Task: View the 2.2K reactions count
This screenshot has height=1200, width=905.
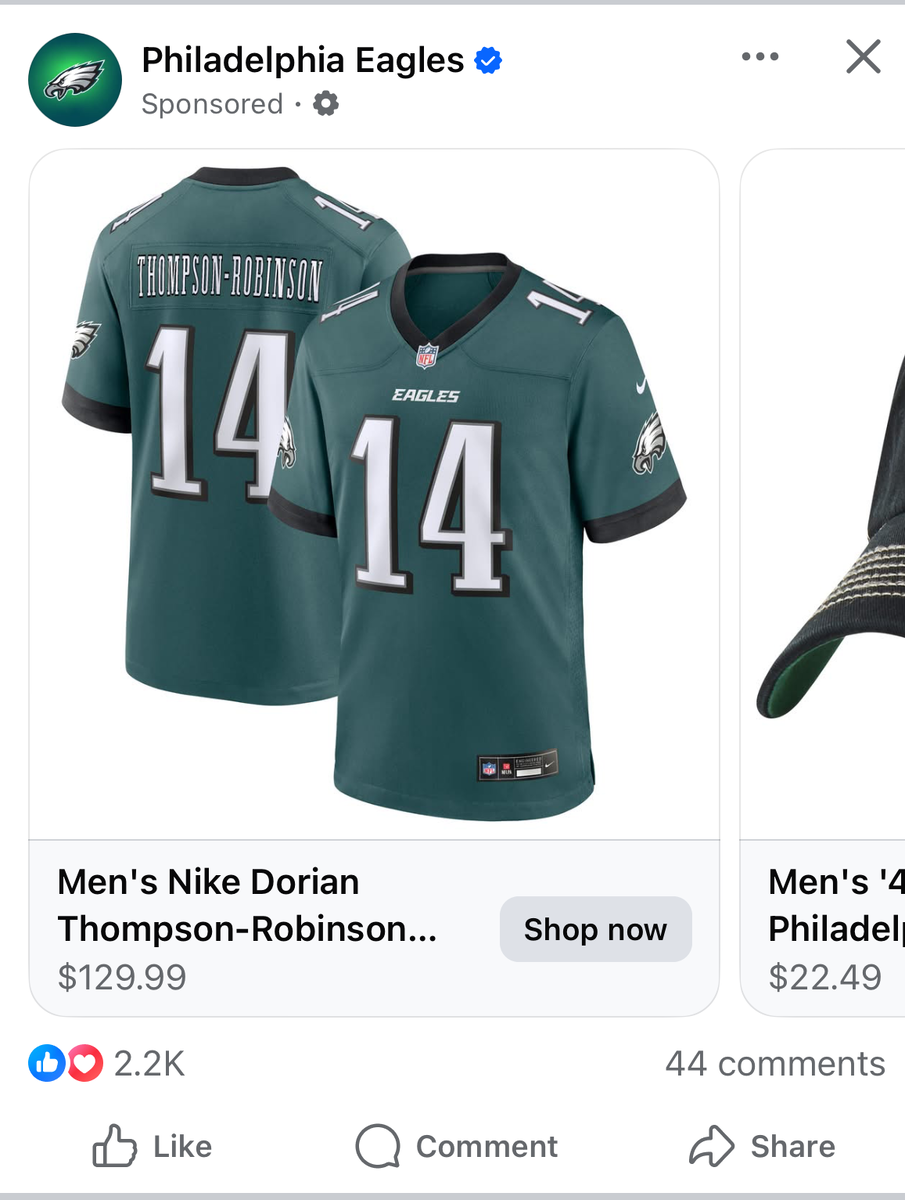Action: (x=149, y=1064)
